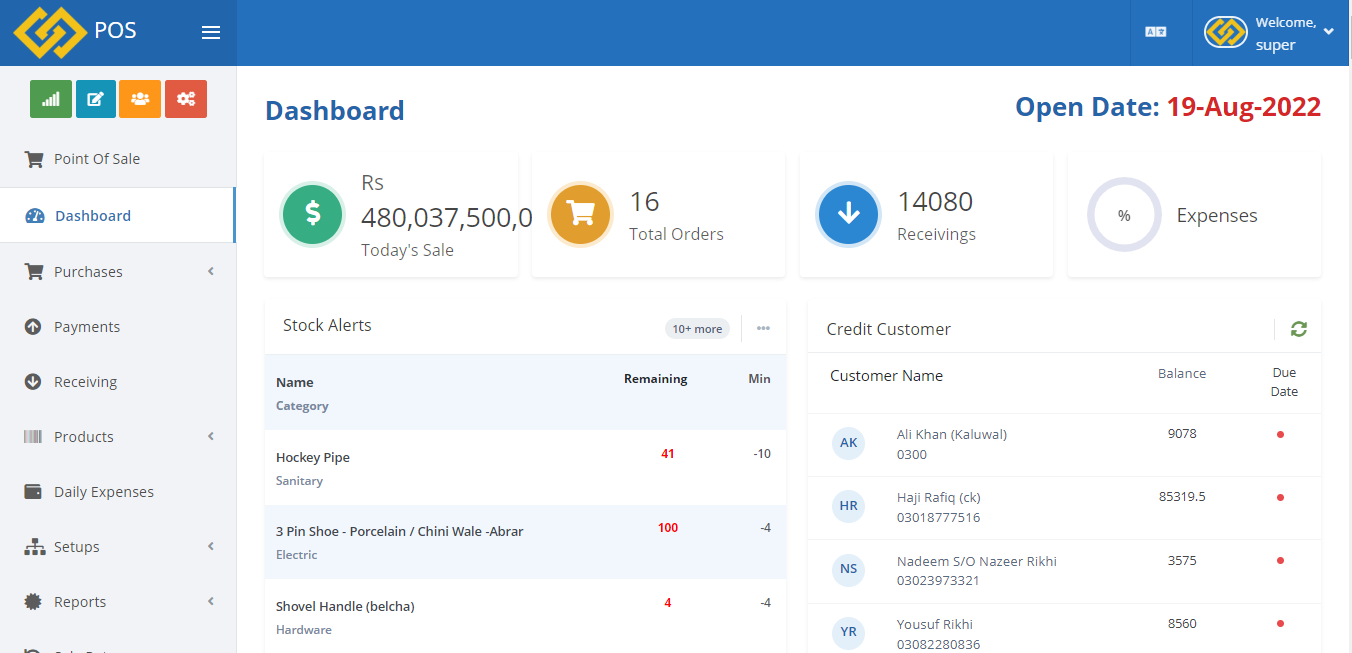Click the Balance column header
This screenshot has height=653, width=1352.
click(1182, 373)
